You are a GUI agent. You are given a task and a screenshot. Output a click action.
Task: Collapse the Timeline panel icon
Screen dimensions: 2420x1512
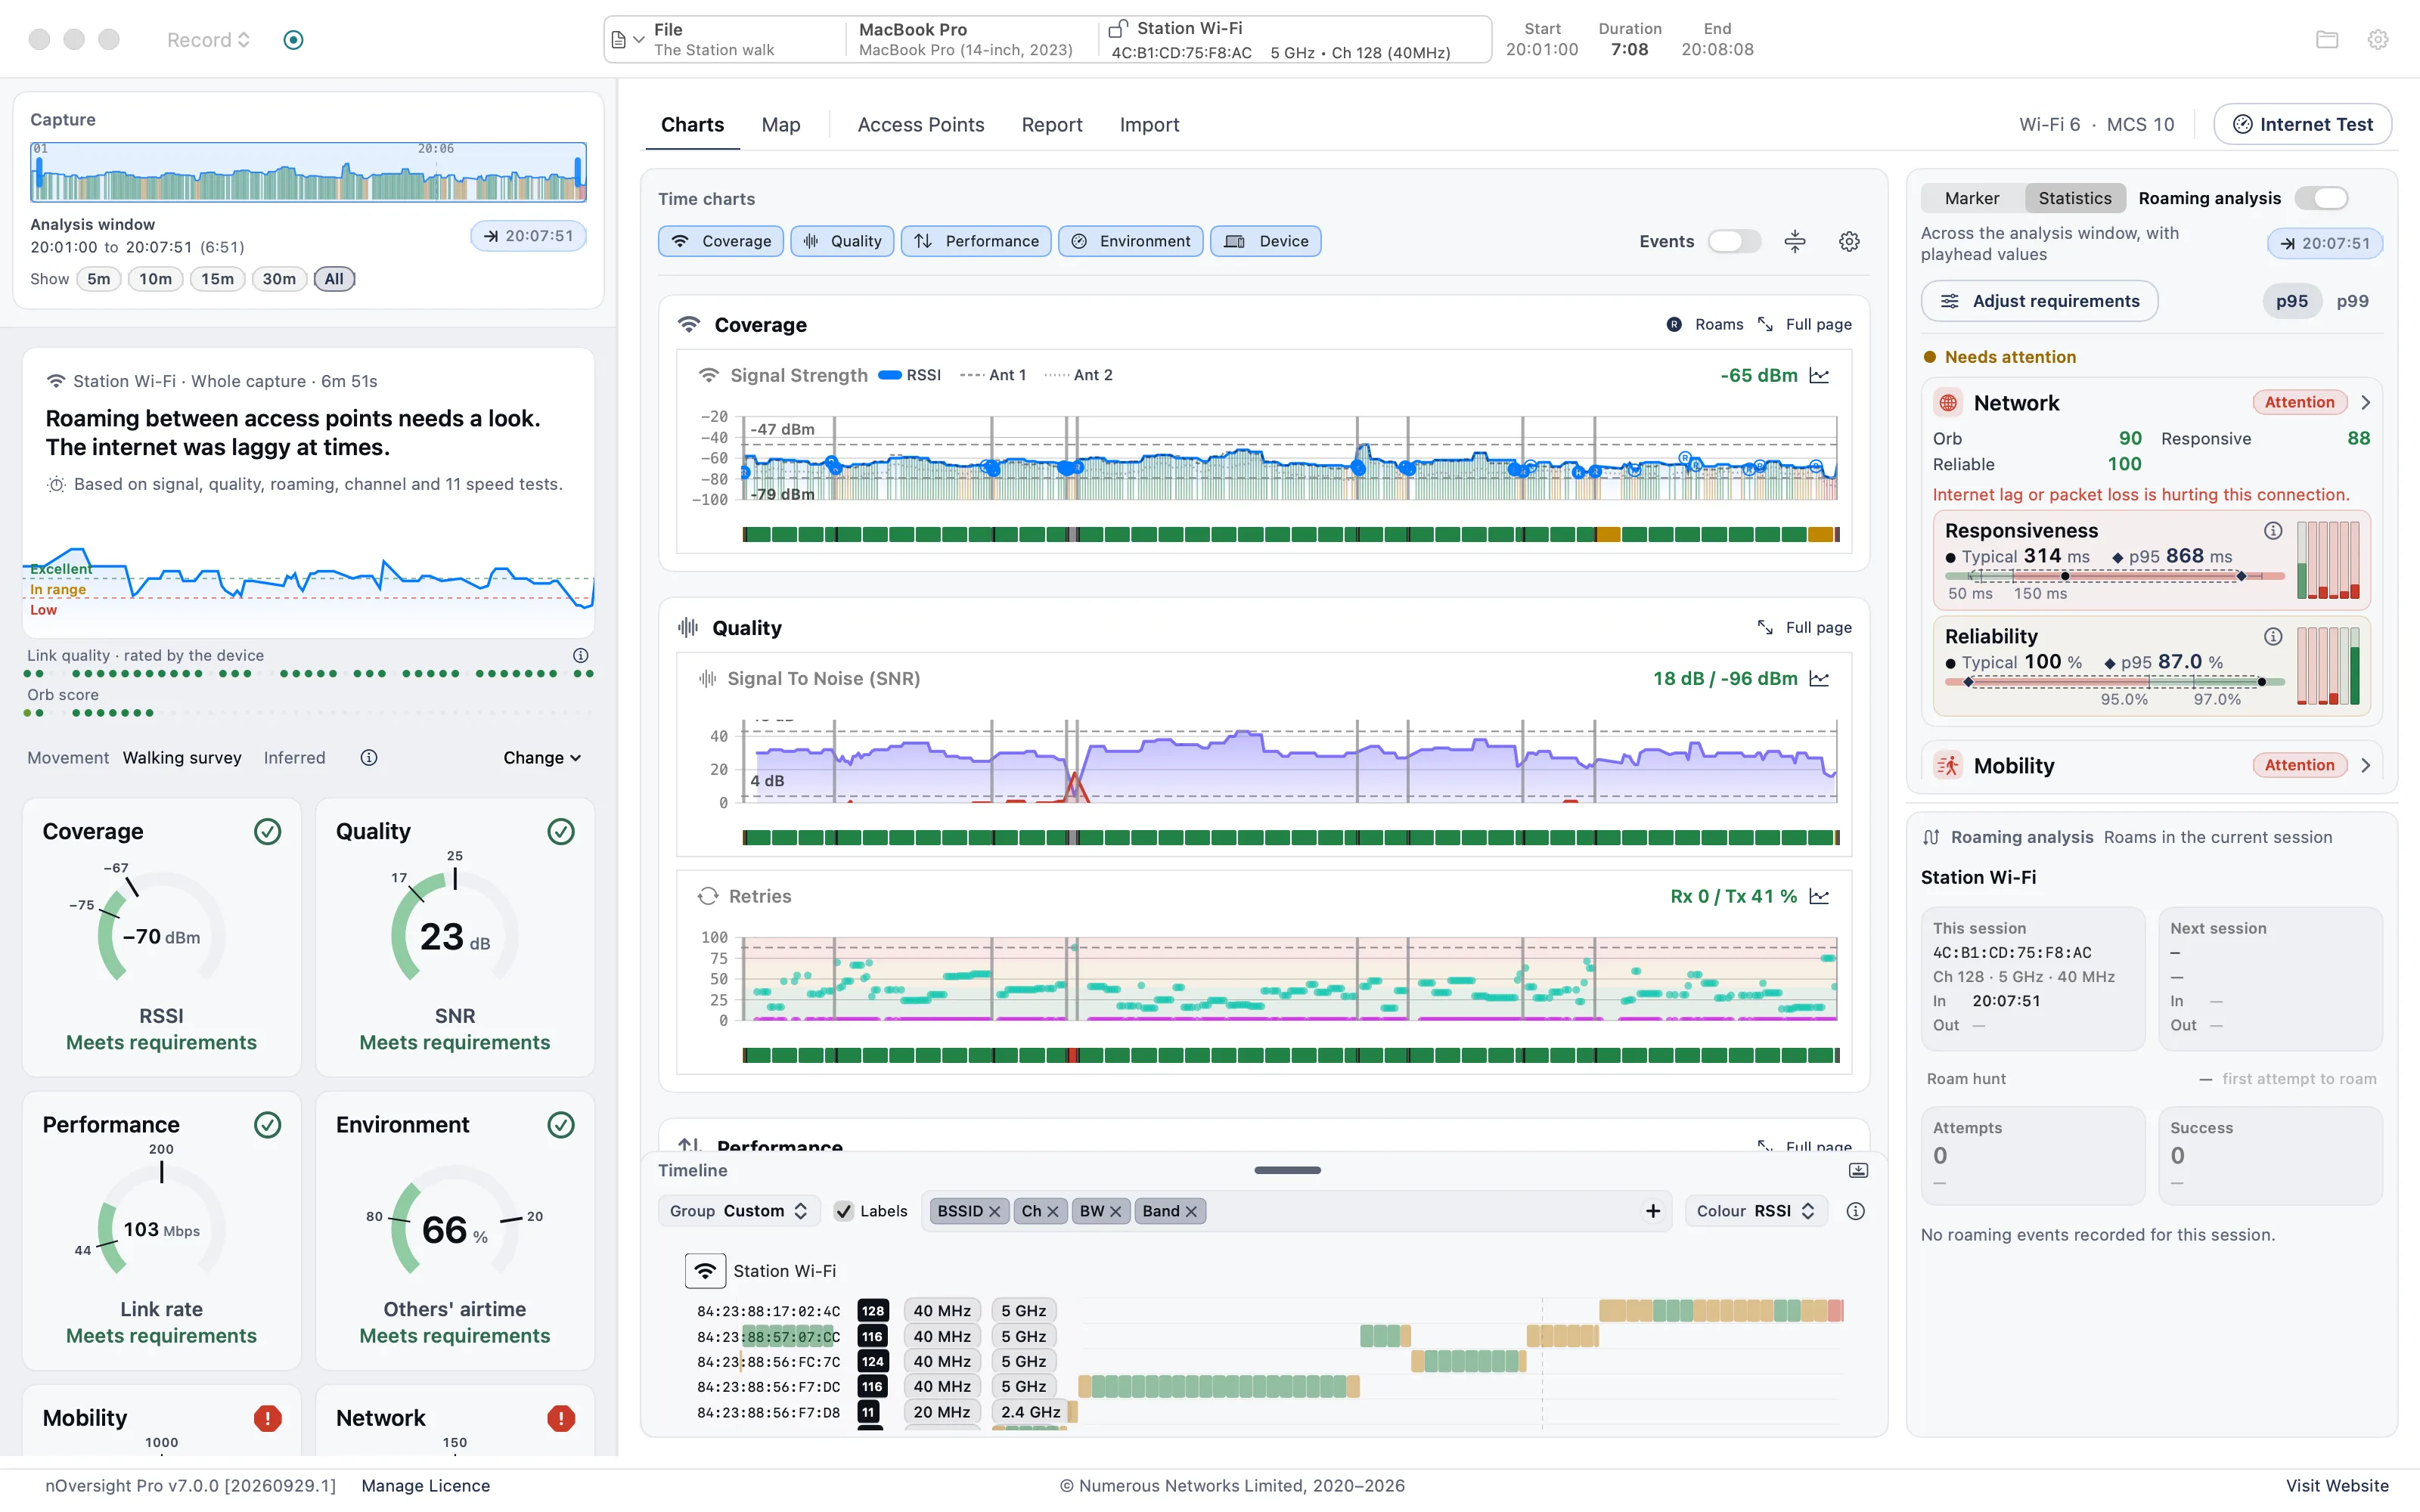1858,1170
